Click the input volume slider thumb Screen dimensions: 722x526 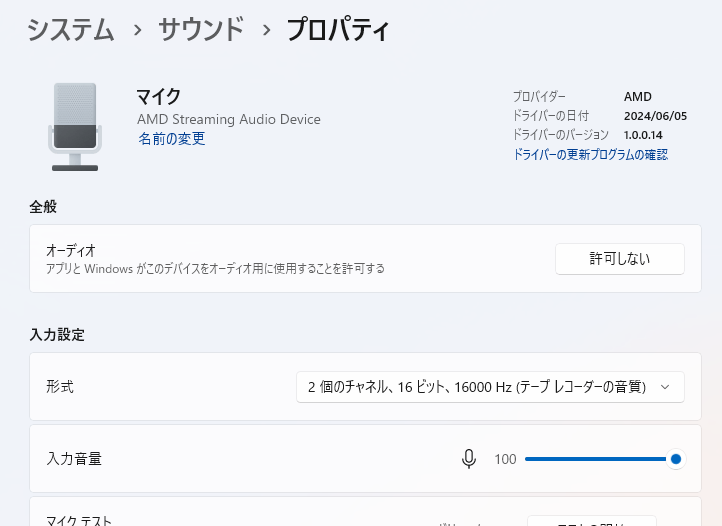pos(676,459)
